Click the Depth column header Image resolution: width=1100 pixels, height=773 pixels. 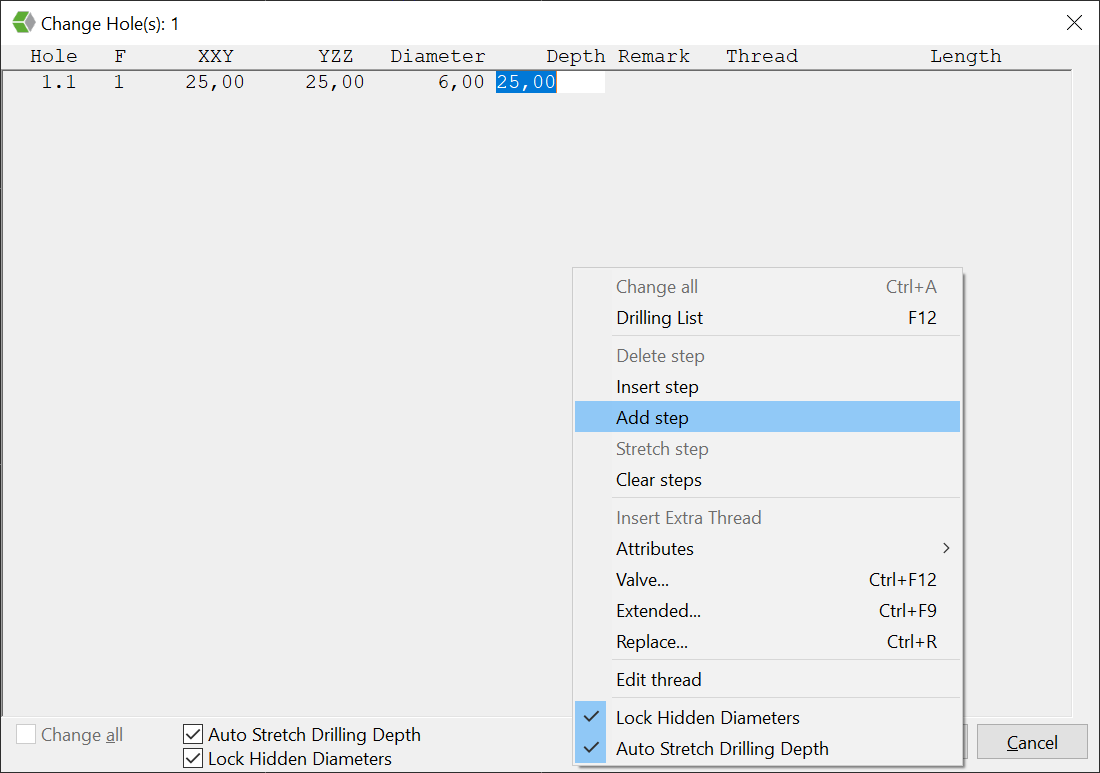coord(575,56)
